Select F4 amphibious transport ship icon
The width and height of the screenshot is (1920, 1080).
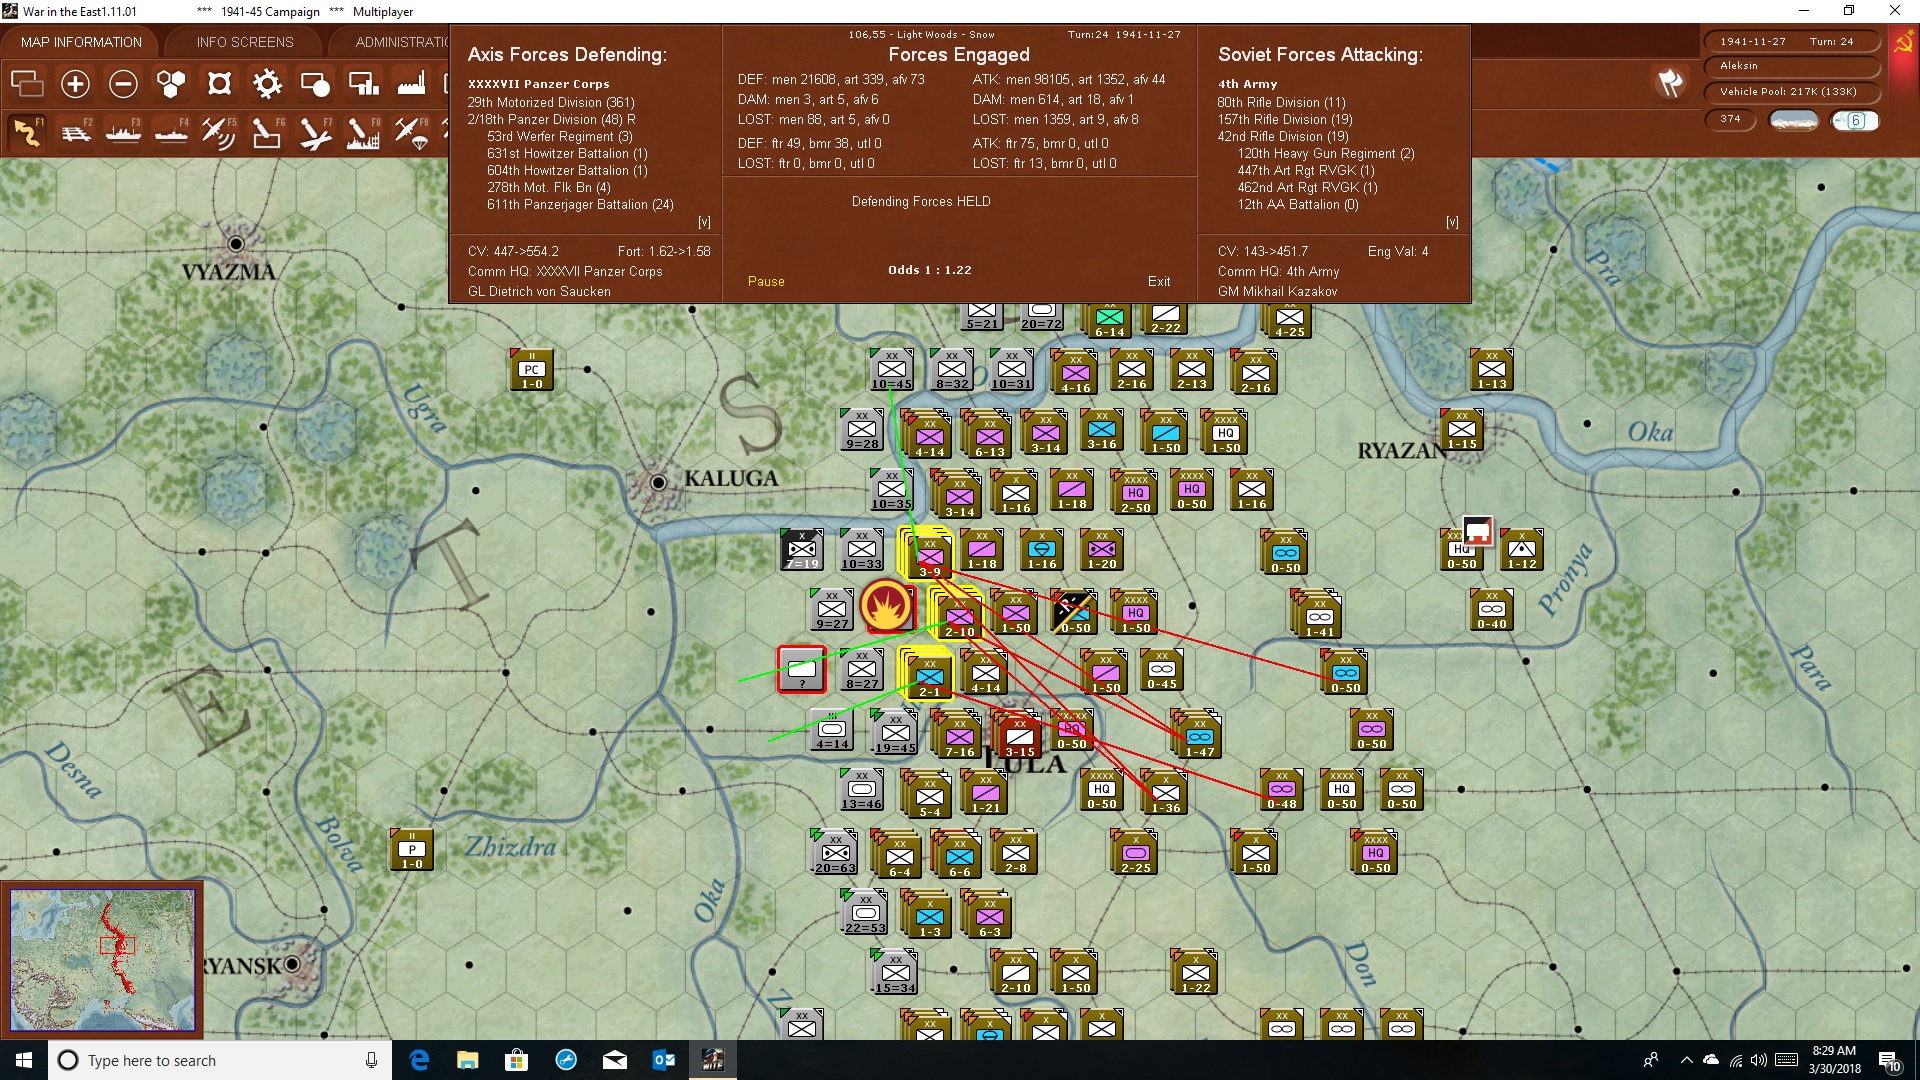[171, 132]
